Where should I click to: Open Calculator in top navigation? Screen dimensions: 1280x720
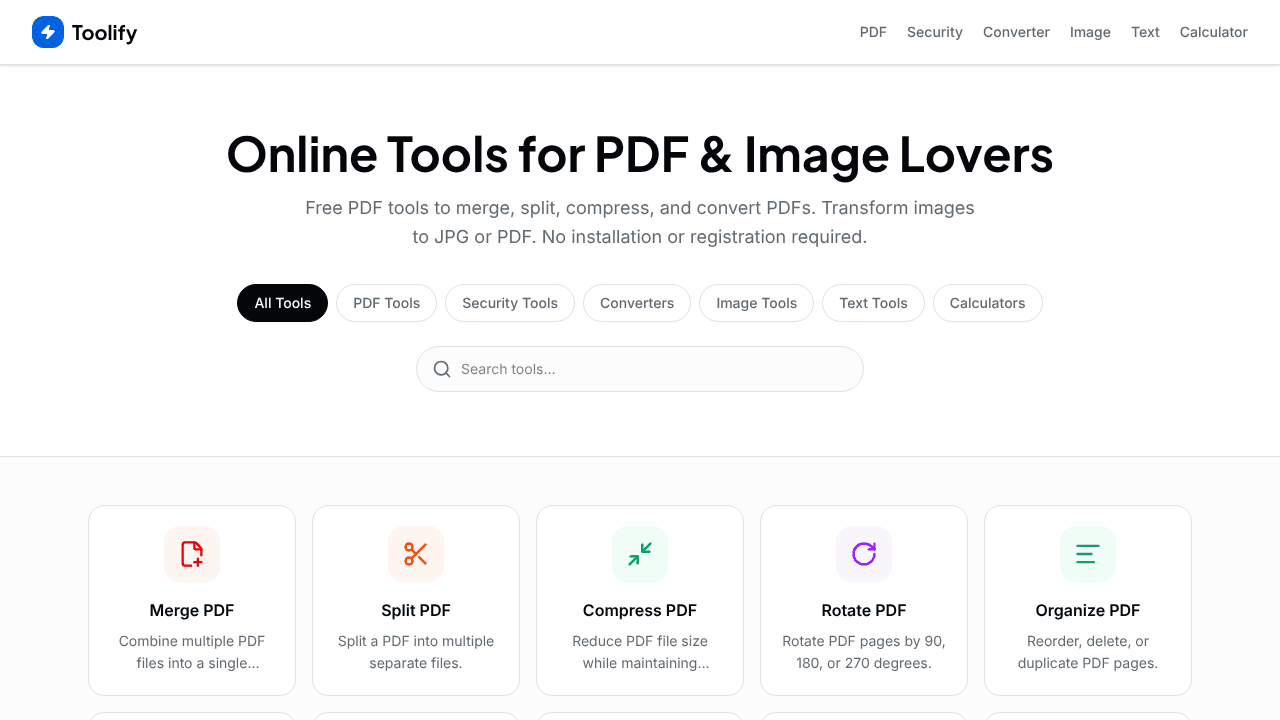click(1214, 32)
